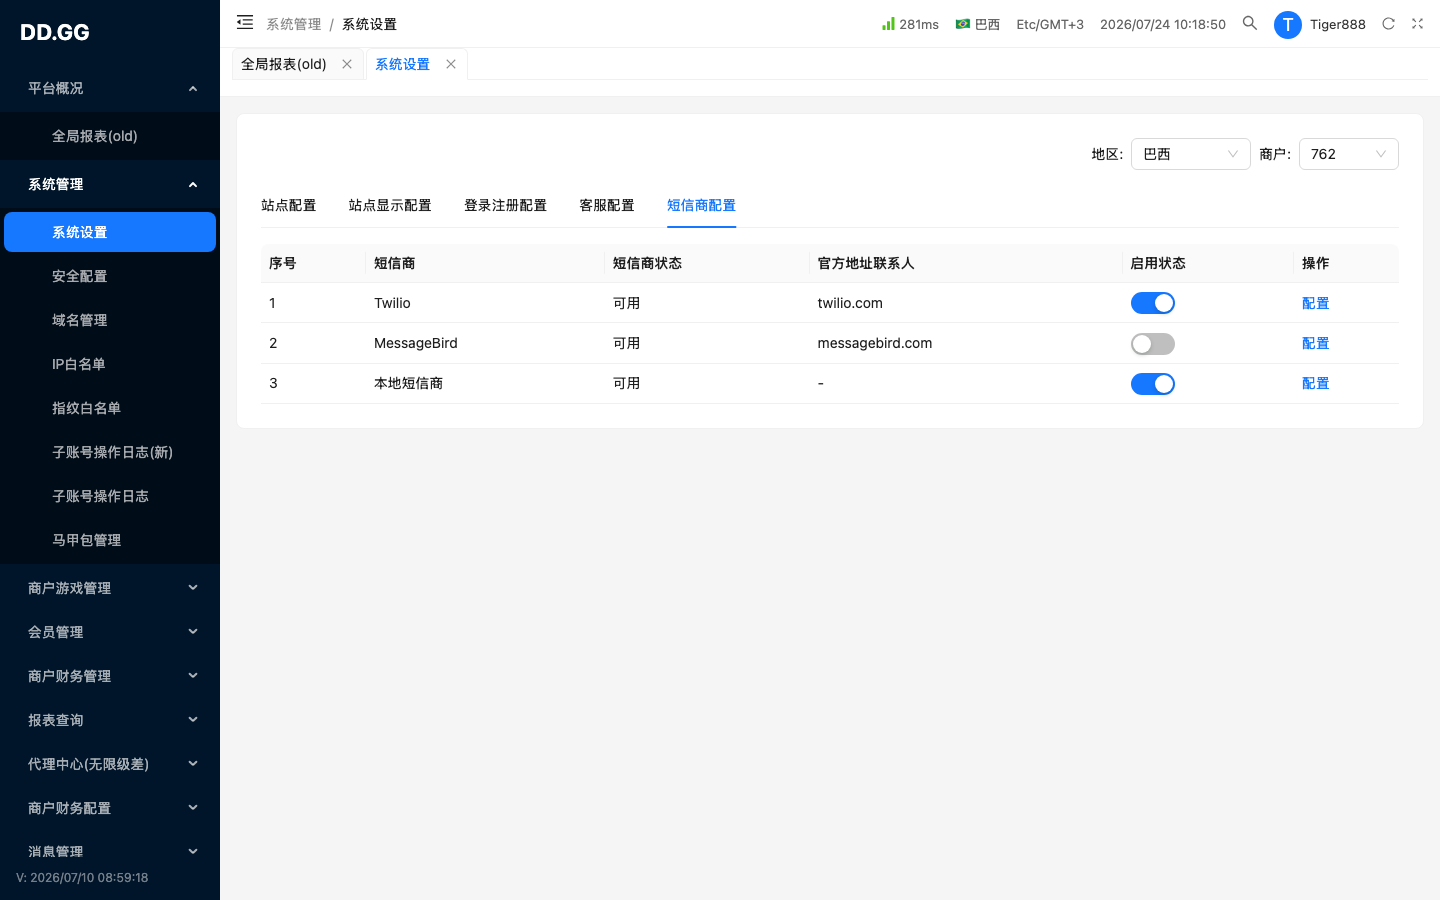Select 系统设置 in the sidebar
The width and height of the screenshot is (1440, 900).
coord(110,232)
